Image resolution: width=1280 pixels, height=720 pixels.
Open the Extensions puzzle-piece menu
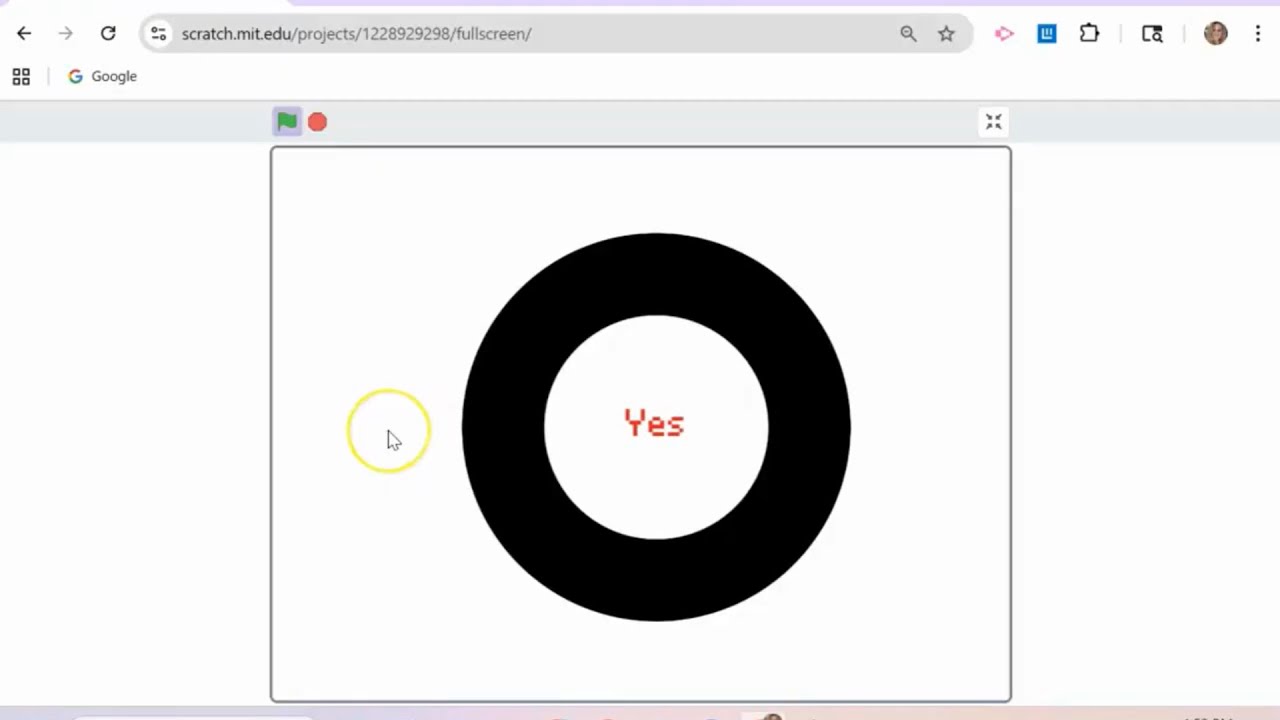[x=1089, y=34]
